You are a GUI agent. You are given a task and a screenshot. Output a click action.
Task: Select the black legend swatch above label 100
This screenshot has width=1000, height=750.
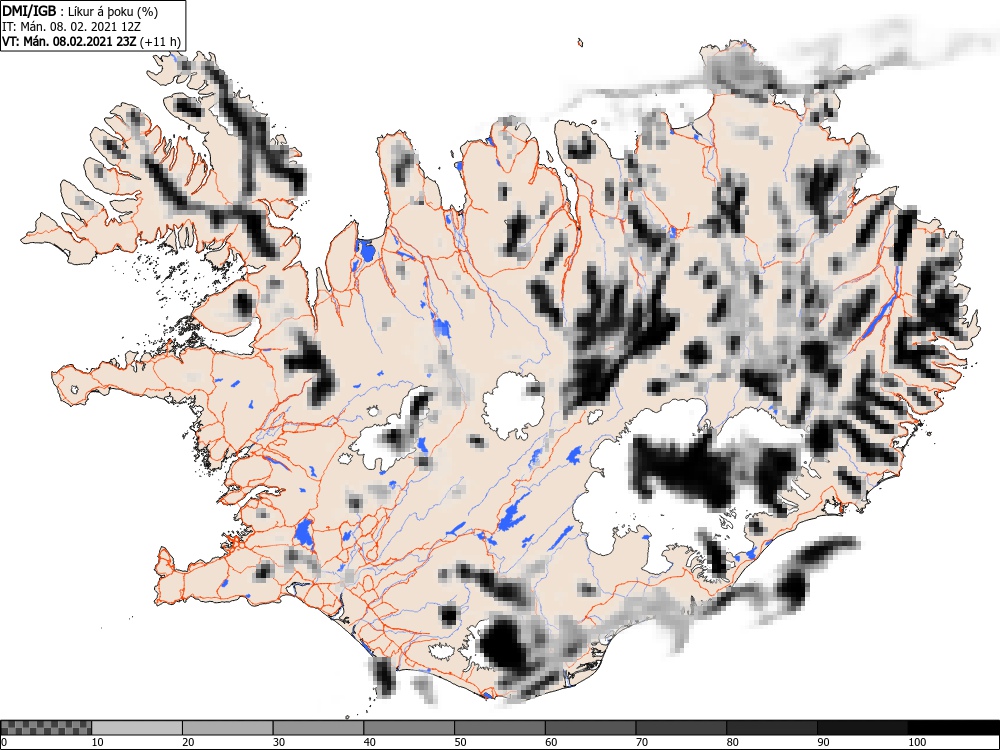click(953, 728)
